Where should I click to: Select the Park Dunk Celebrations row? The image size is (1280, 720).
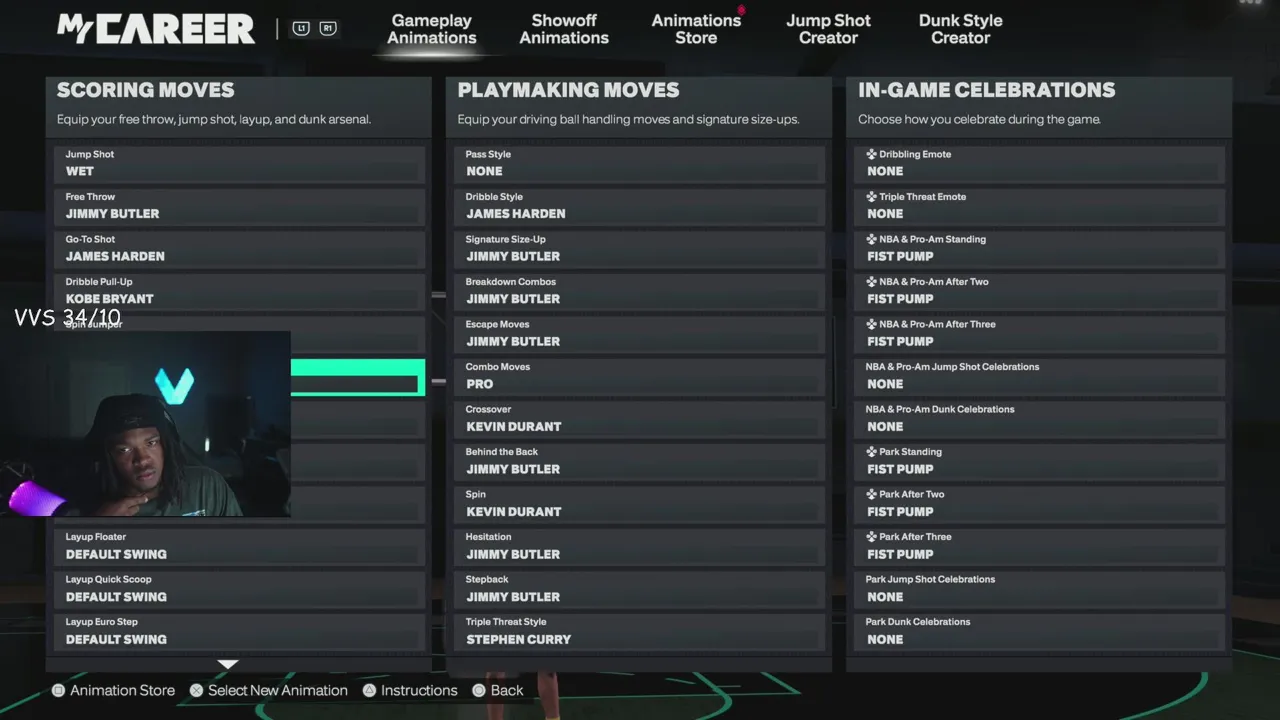point(1040,631)
